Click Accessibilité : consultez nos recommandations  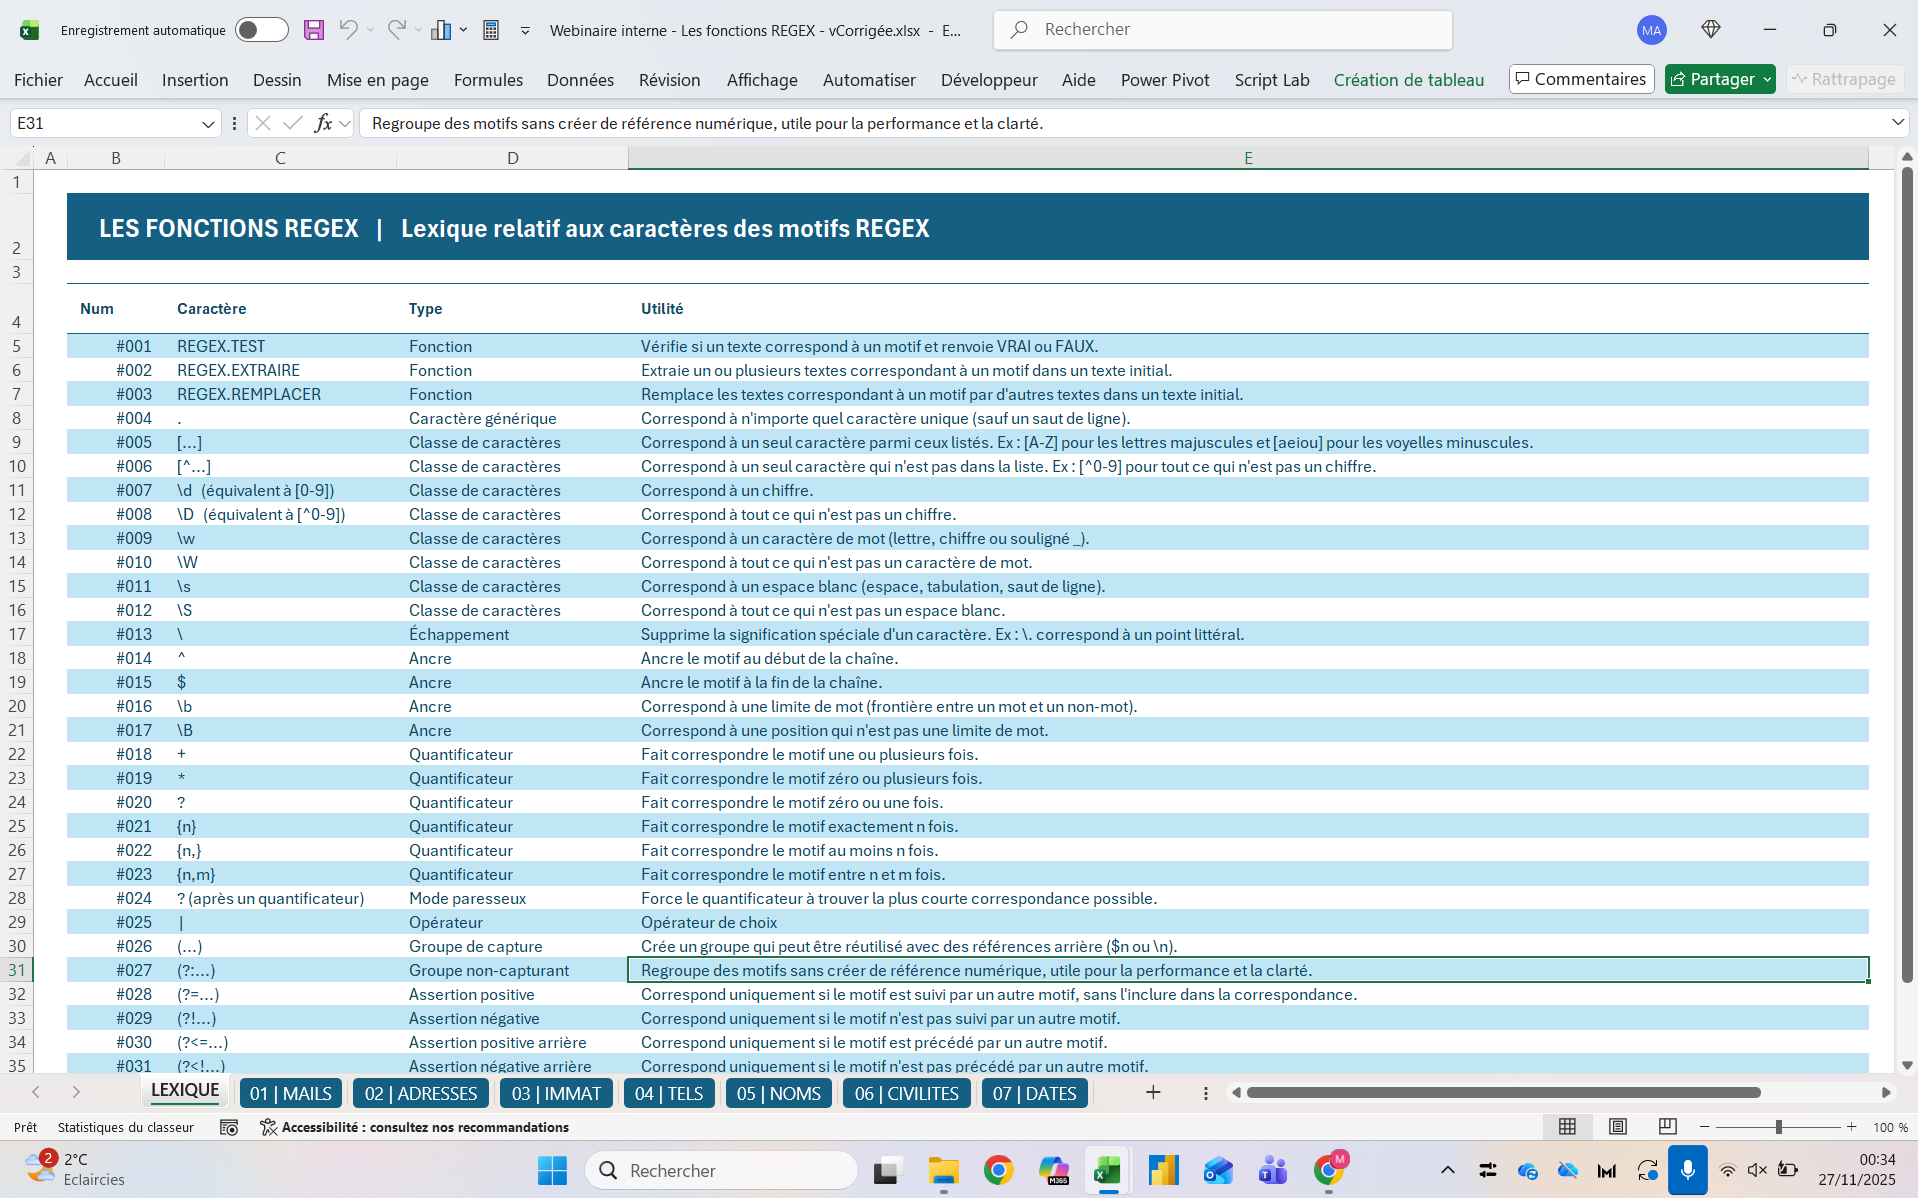pyautogui.click(x=414, y=1127)
